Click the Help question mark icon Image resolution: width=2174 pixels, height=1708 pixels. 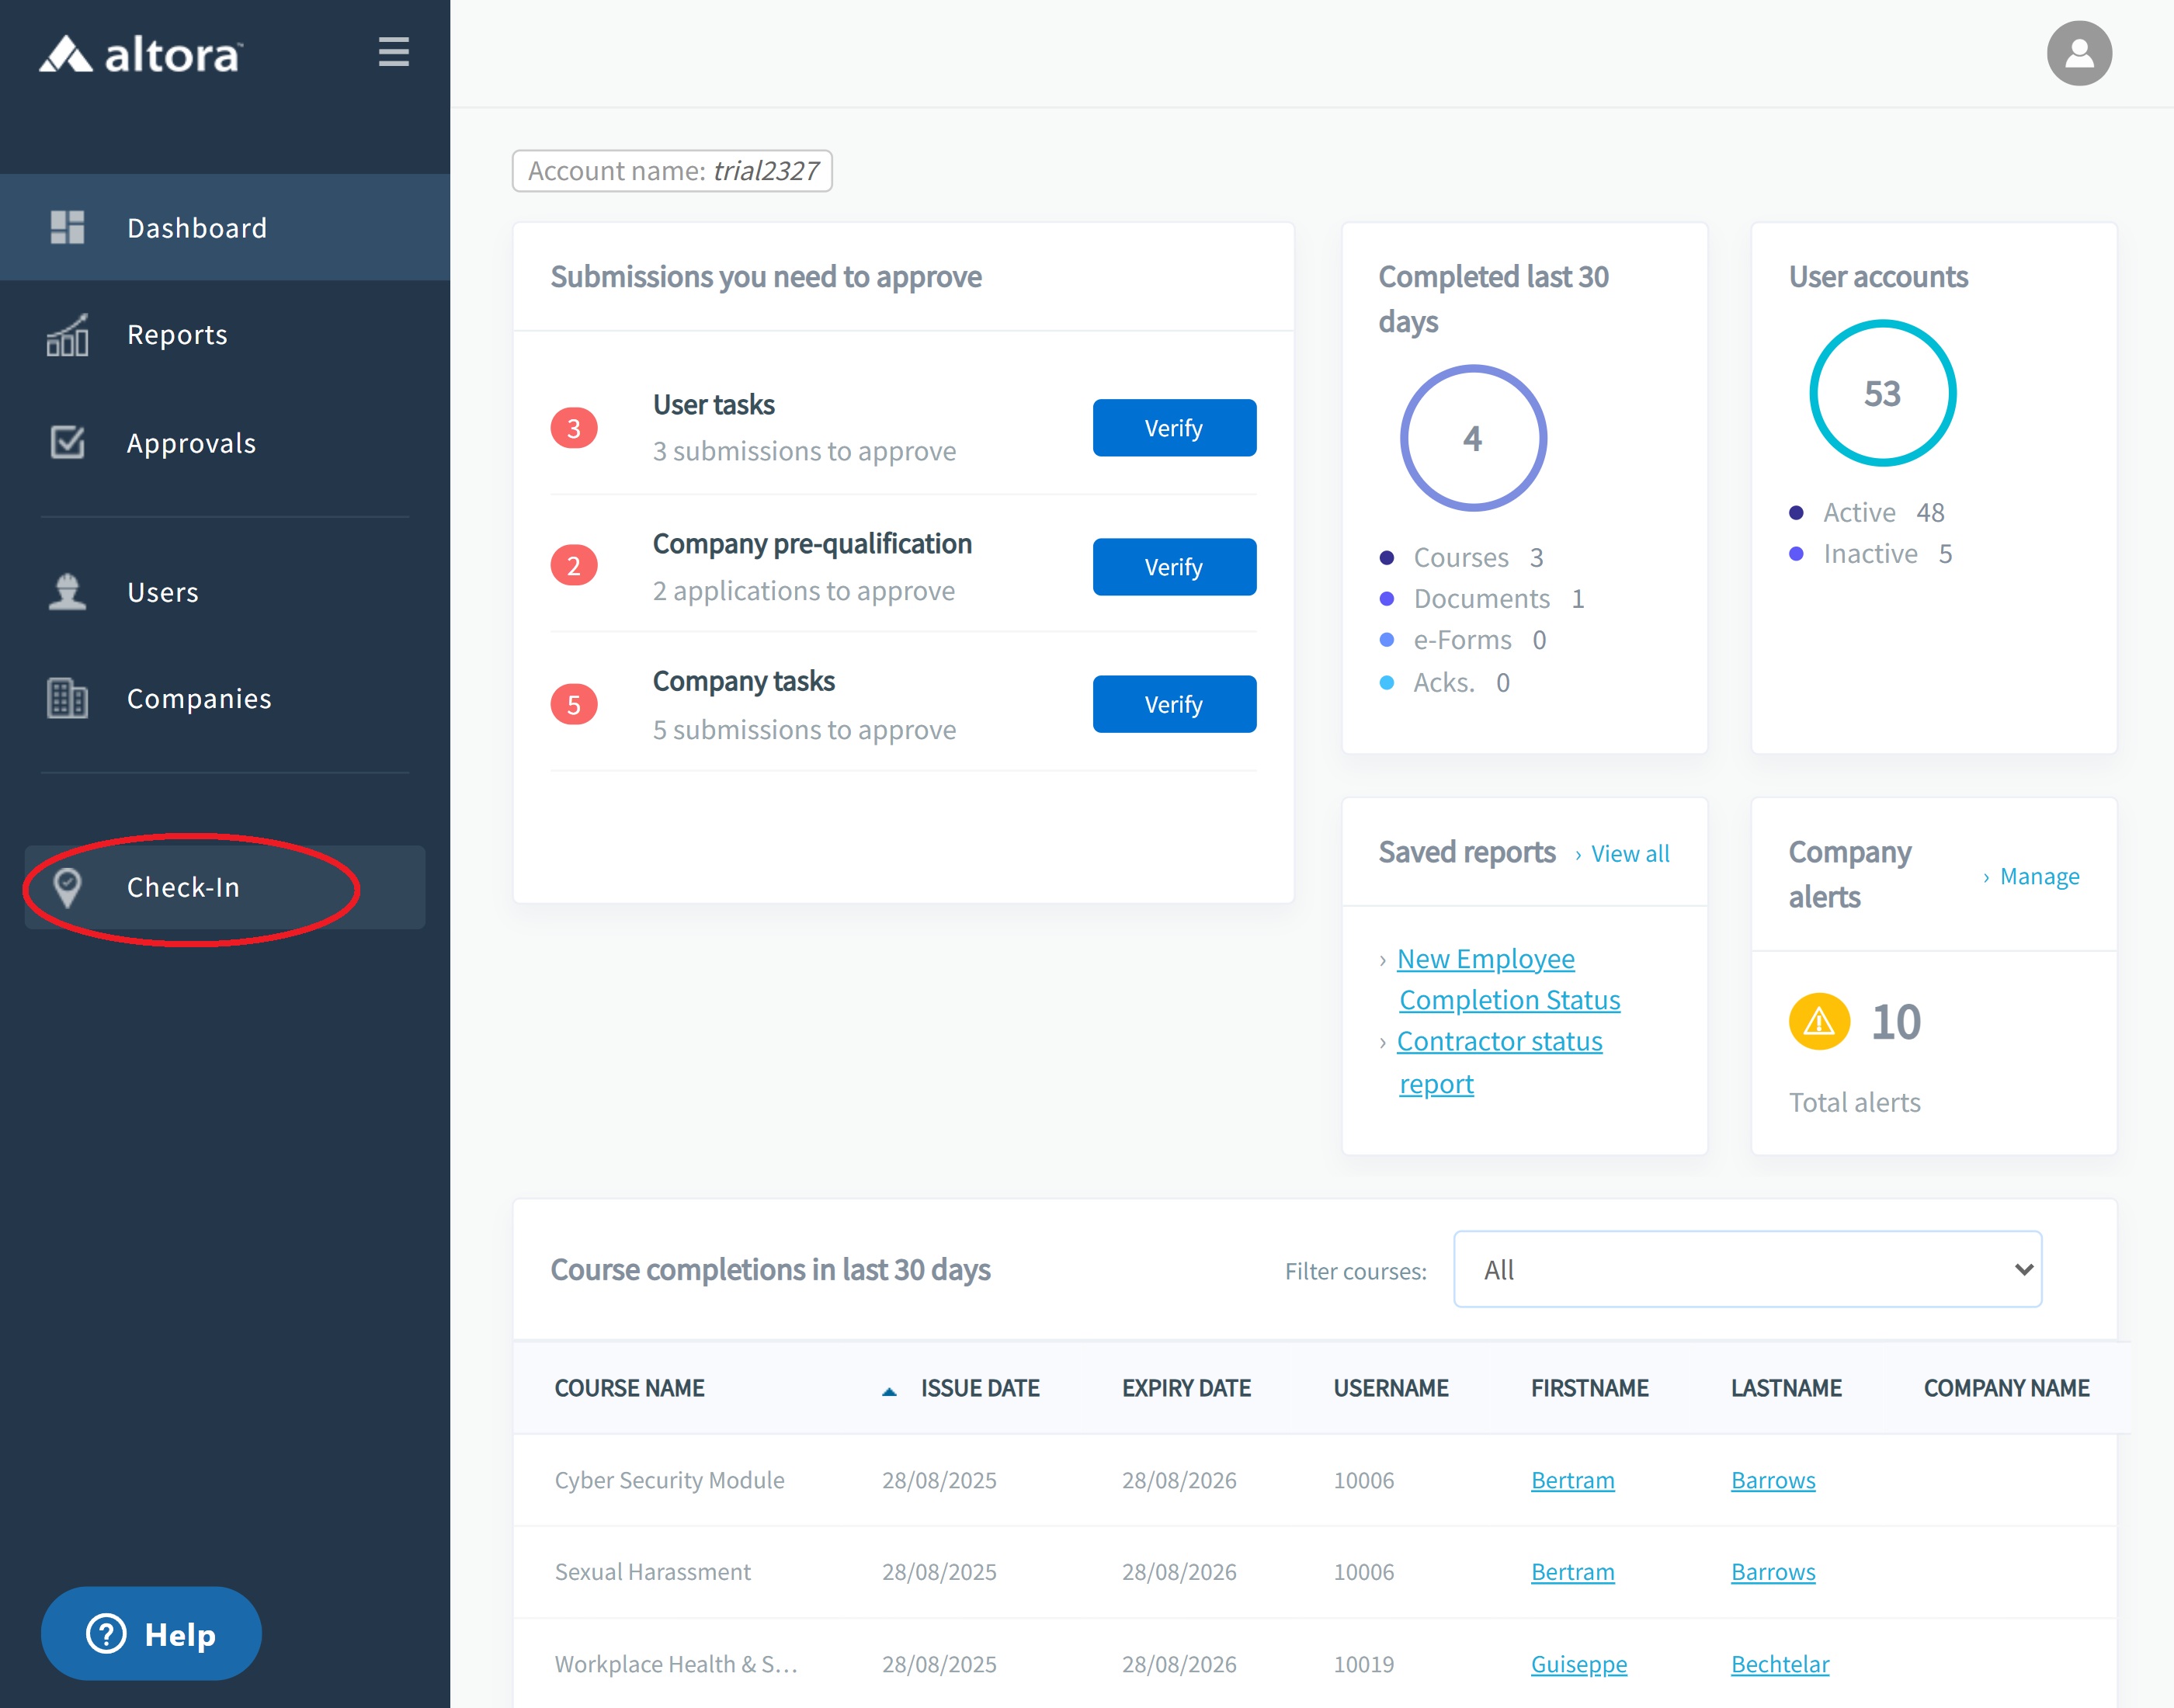pyautogui.click(x=106, y=1634)
